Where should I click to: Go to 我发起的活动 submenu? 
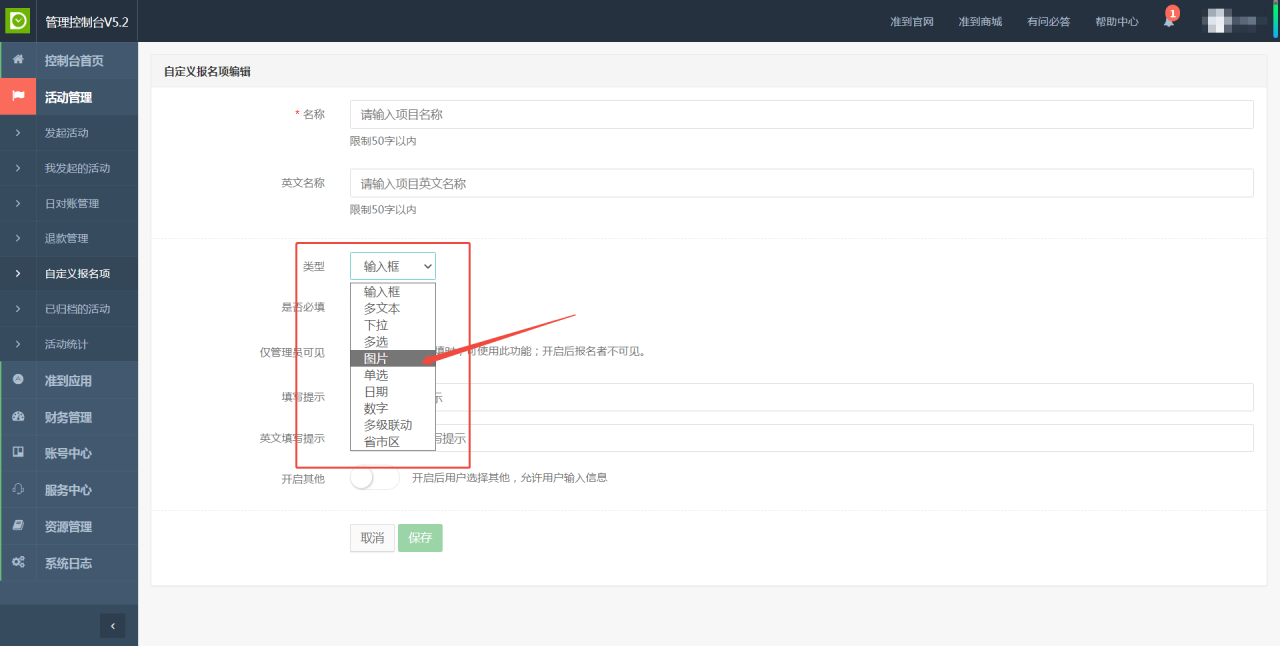77,168
